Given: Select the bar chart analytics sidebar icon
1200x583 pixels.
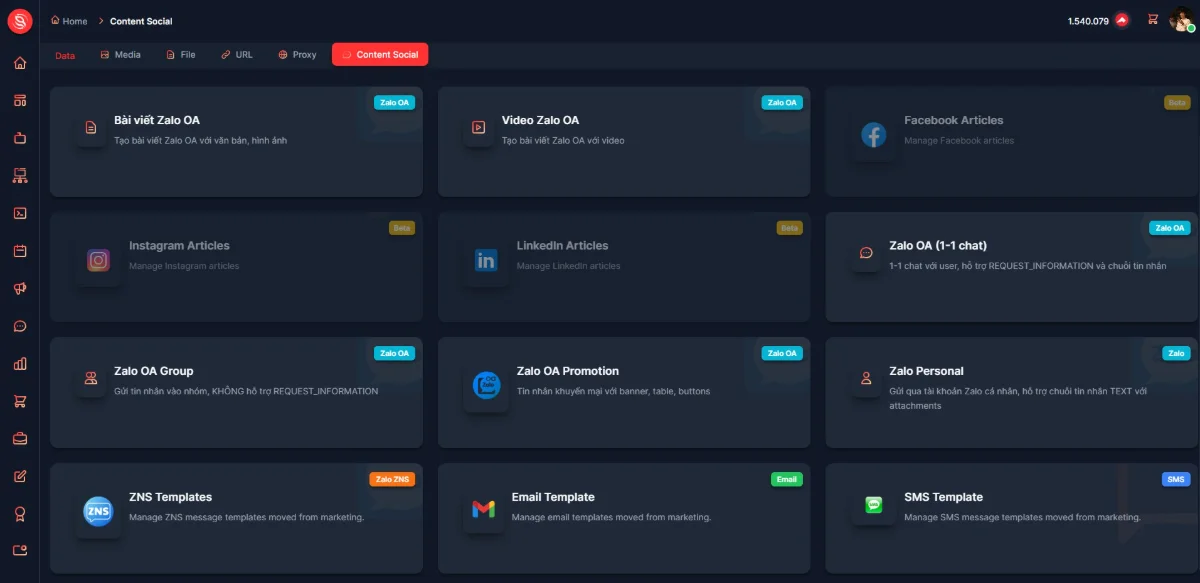Looking at the screenshot, I should click(19, 364).
